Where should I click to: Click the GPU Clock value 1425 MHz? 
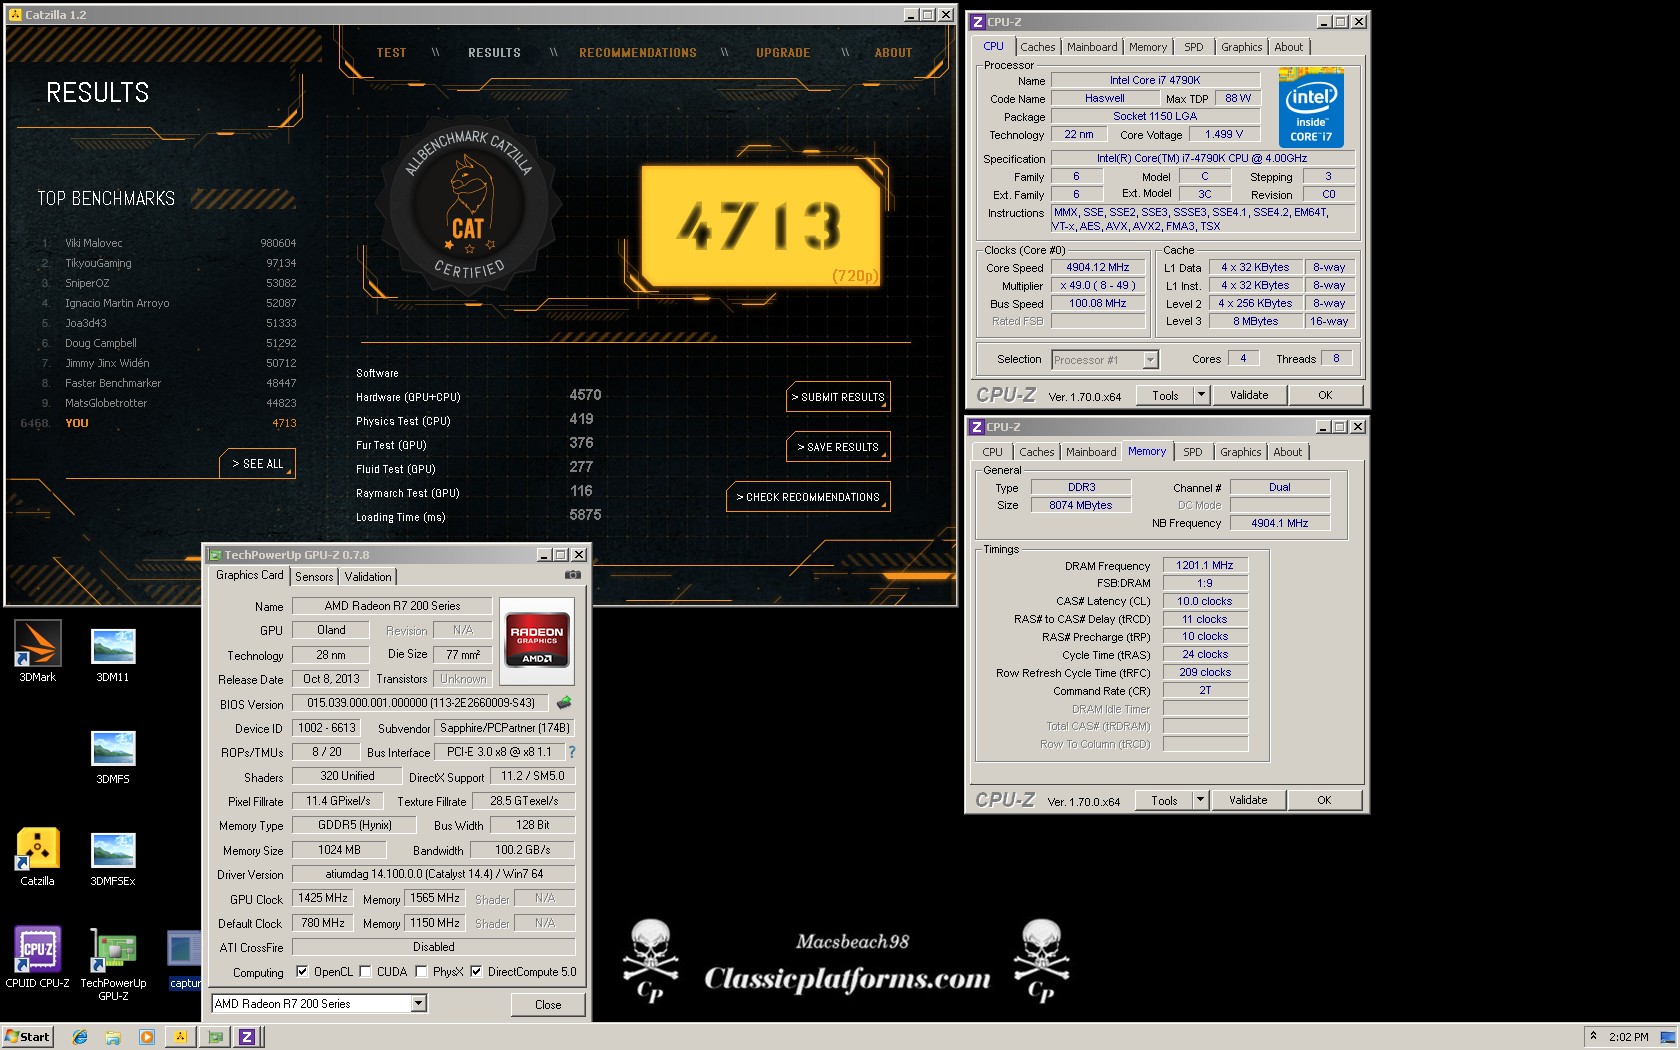(323, 898)
